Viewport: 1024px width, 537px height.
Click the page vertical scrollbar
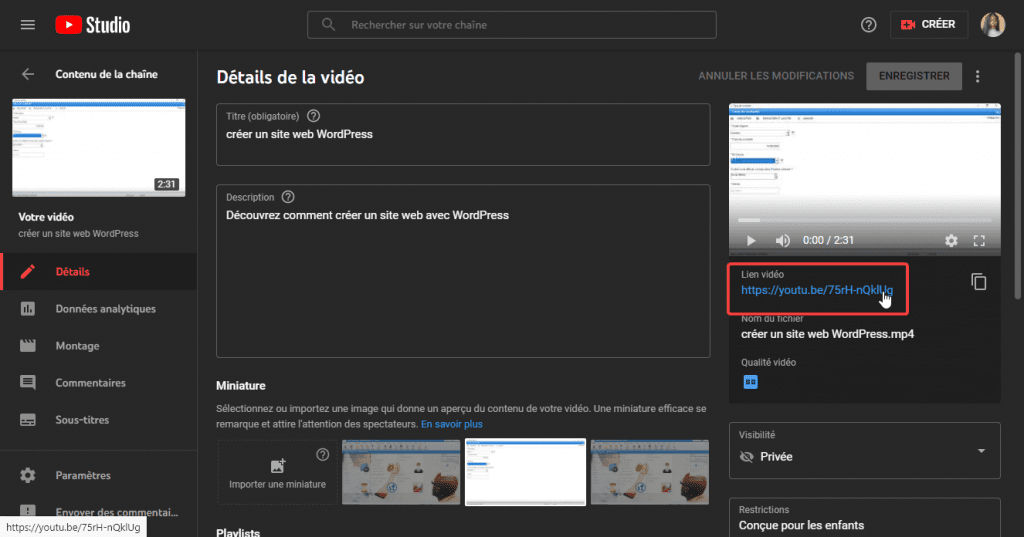coord(1017,176)
